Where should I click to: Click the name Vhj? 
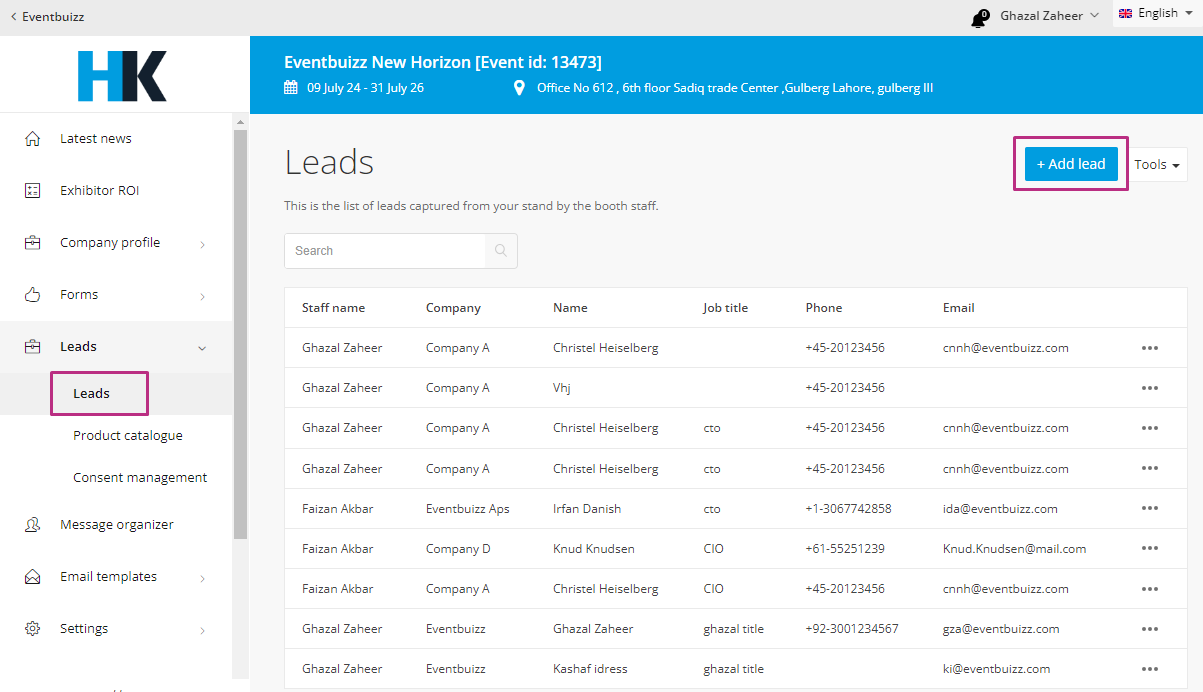(562, 388)
